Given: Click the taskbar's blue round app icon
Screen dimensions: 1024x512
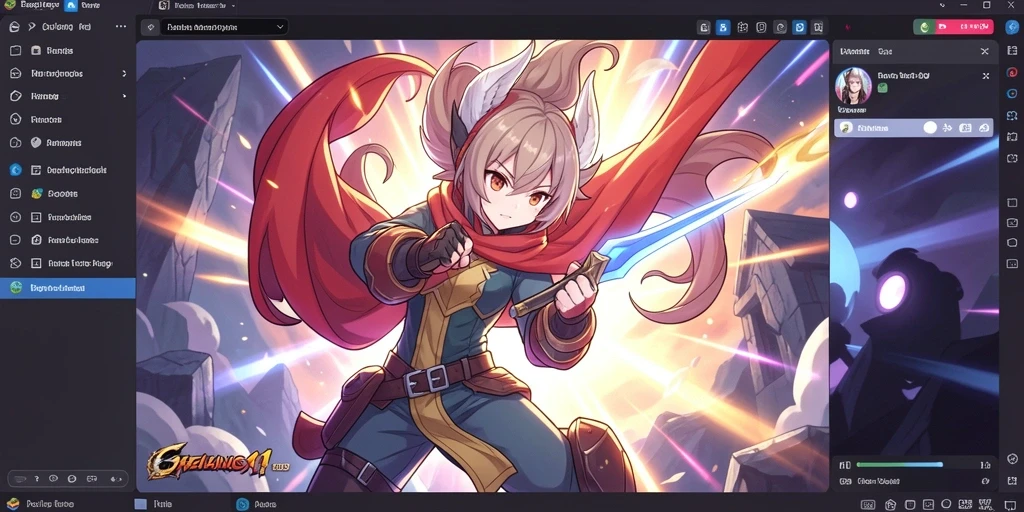Looking at the screenshot, I should (x=243, y=504).
